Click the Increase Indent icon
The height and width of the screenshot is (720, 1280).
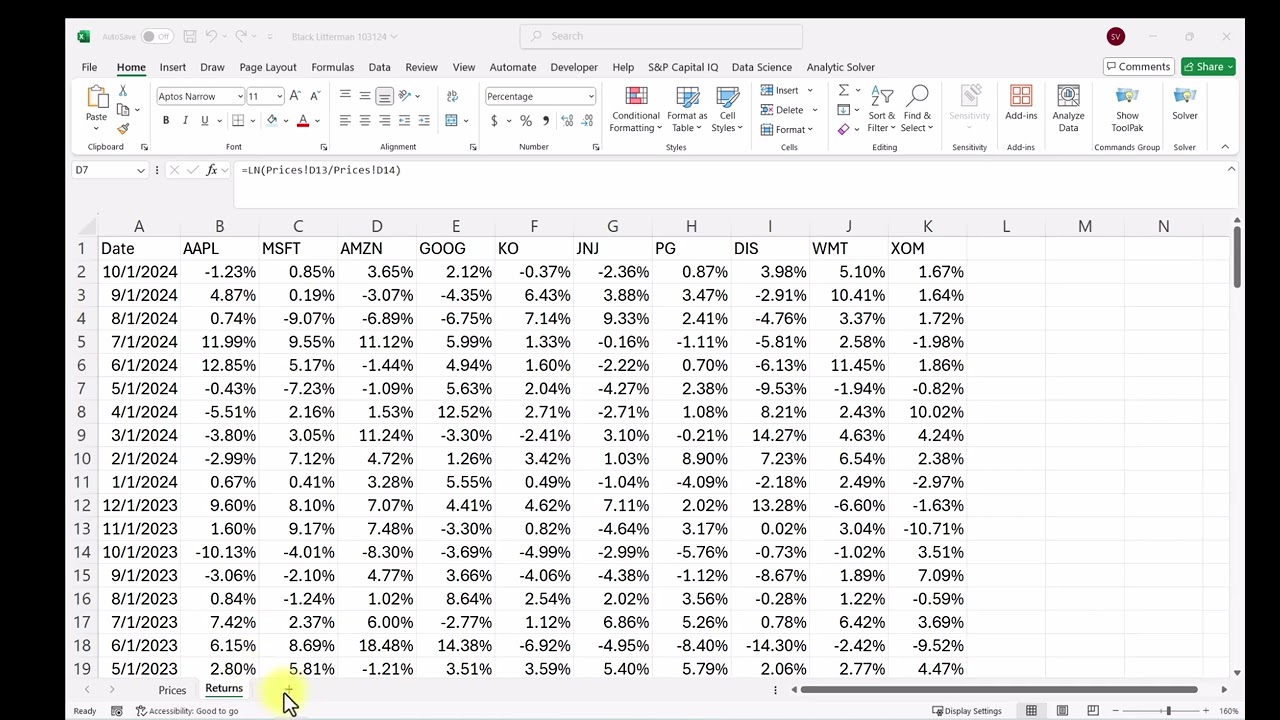(x=424, y=121)
